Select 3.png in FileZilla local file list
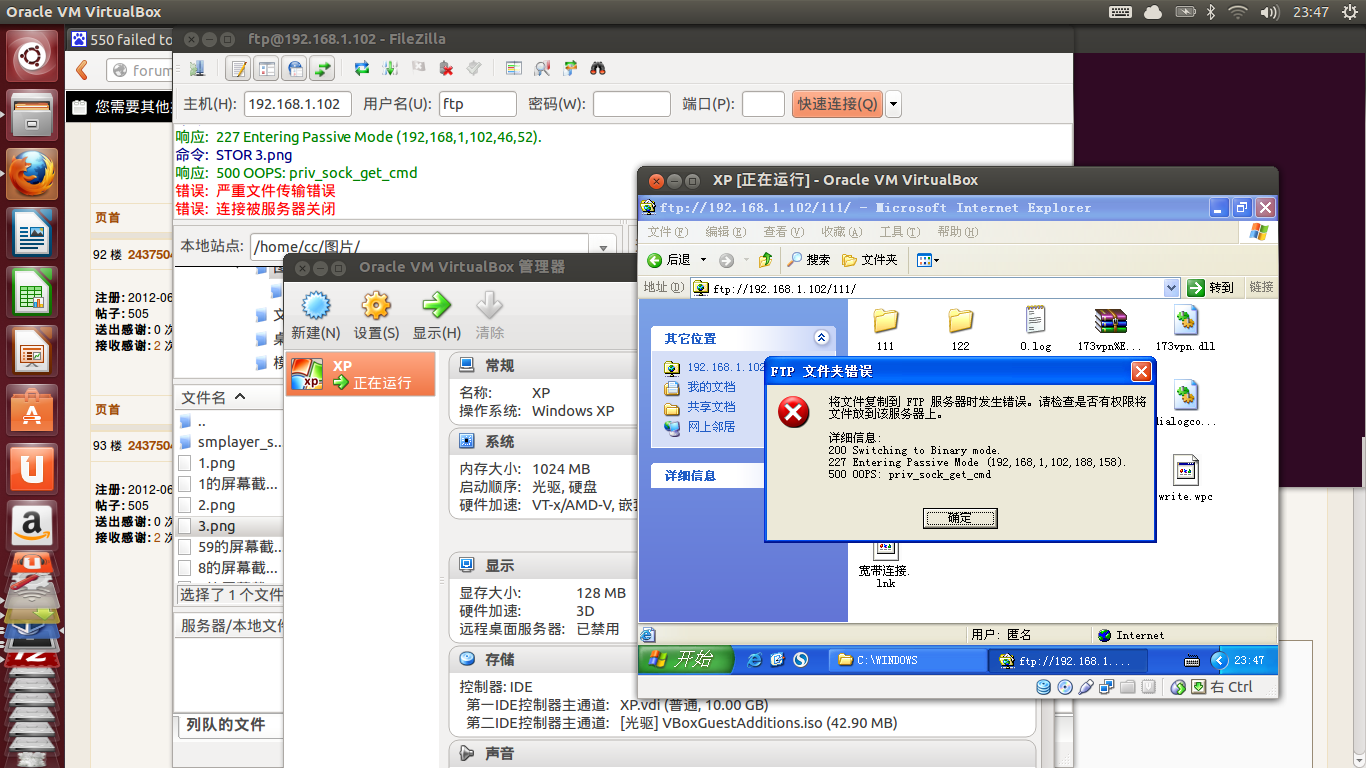The image size is (1366, 768). (x=217, y=526)
